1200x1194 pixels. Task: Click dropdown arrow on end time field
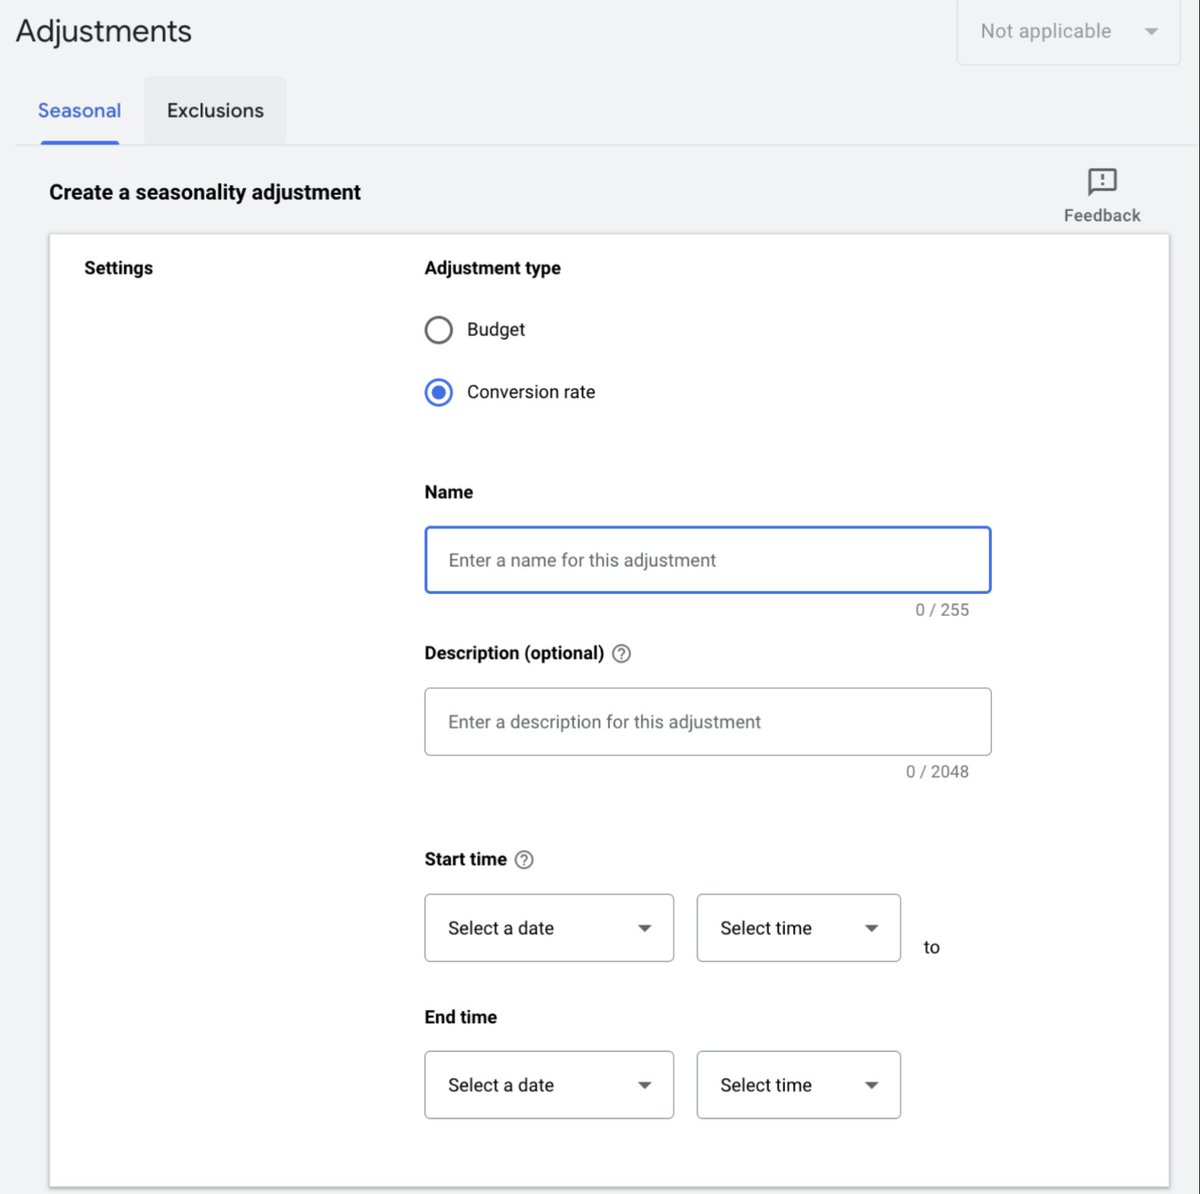point(871,1085)
